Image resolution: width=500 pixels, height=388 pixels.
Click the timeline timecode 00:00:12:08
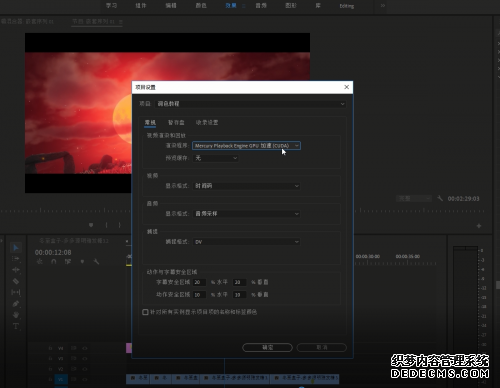[x=53, y=252]
